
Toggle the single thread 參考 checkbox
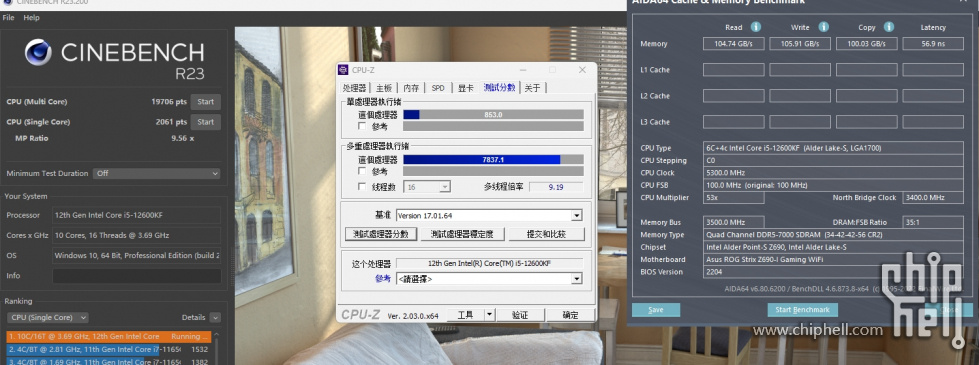pos(362,127)
